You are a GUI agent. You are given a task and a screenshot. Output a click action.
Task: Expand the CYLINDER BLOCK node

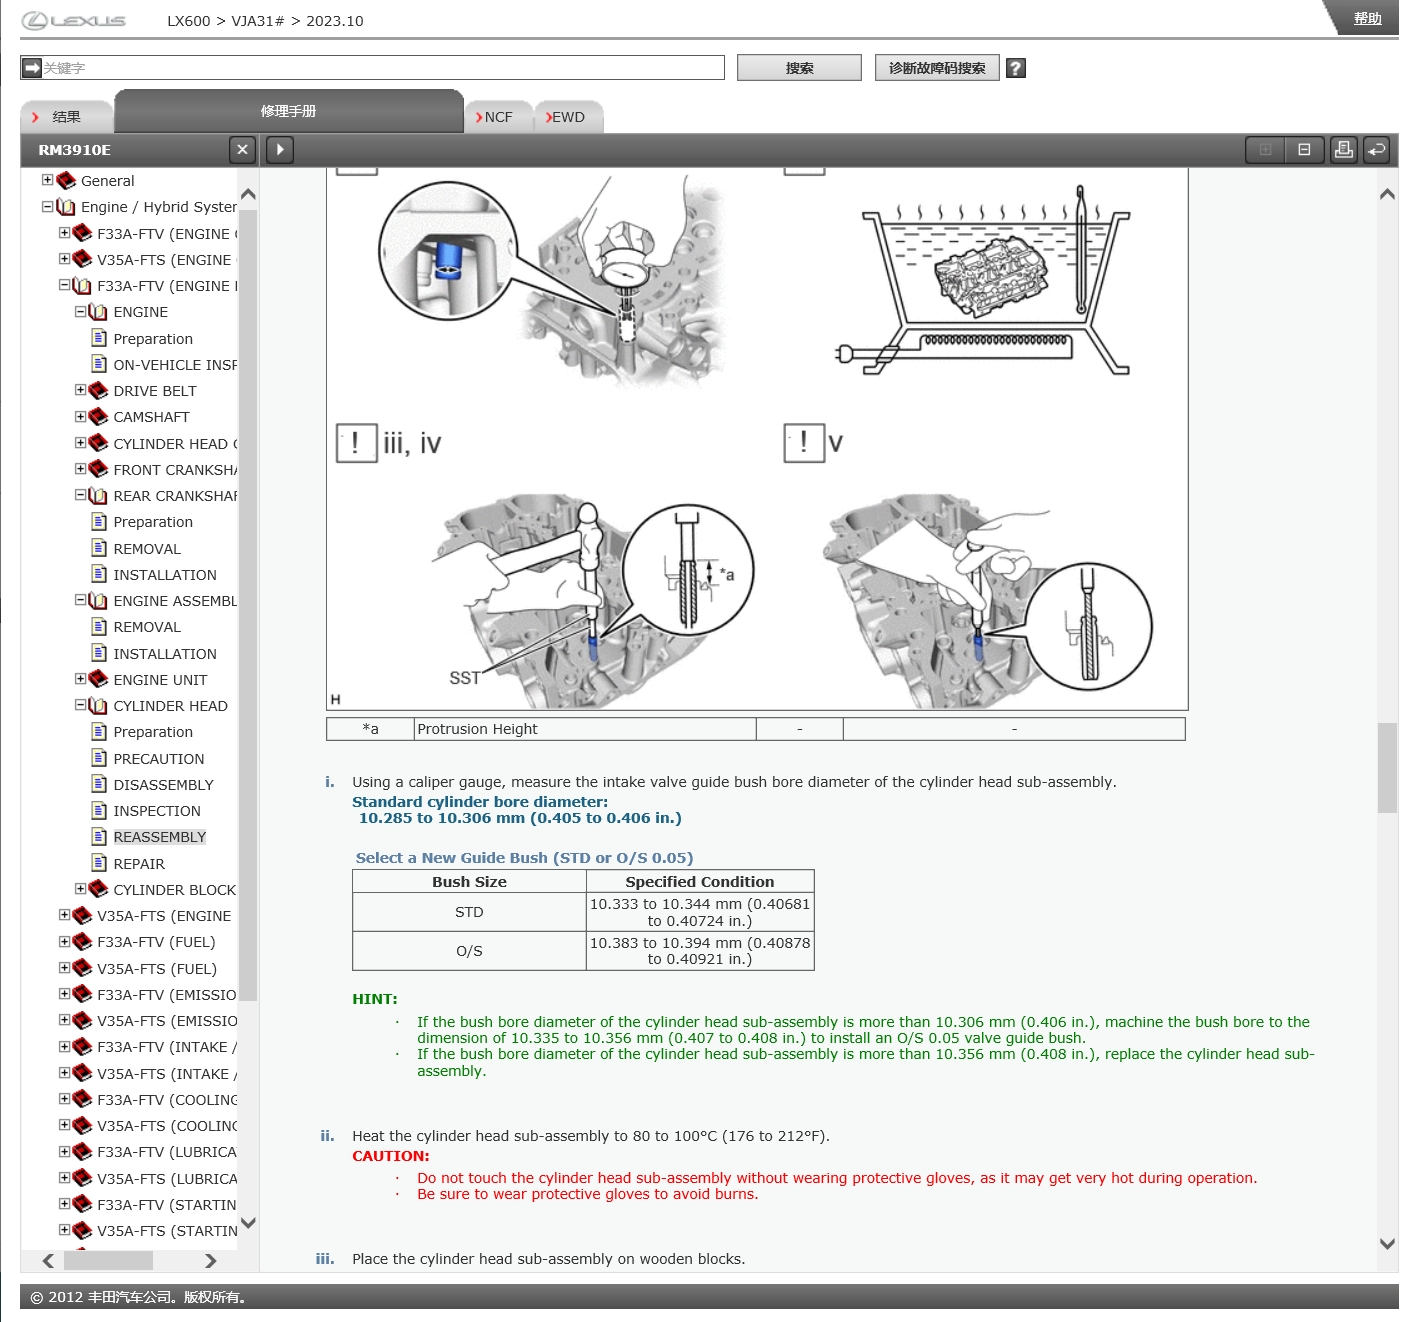[x=80, y=889]
